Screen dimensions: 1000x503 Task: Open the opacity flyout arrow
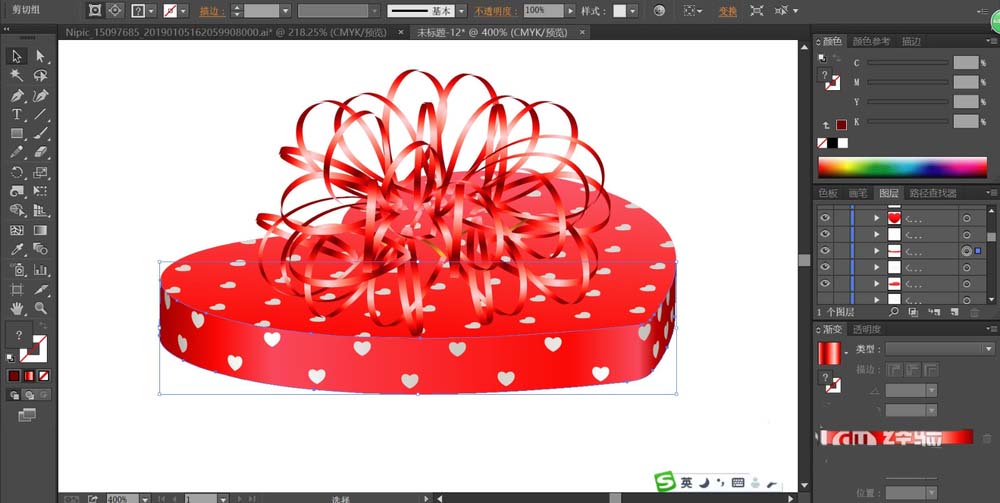pyautogui.click(x=570, y=11)
